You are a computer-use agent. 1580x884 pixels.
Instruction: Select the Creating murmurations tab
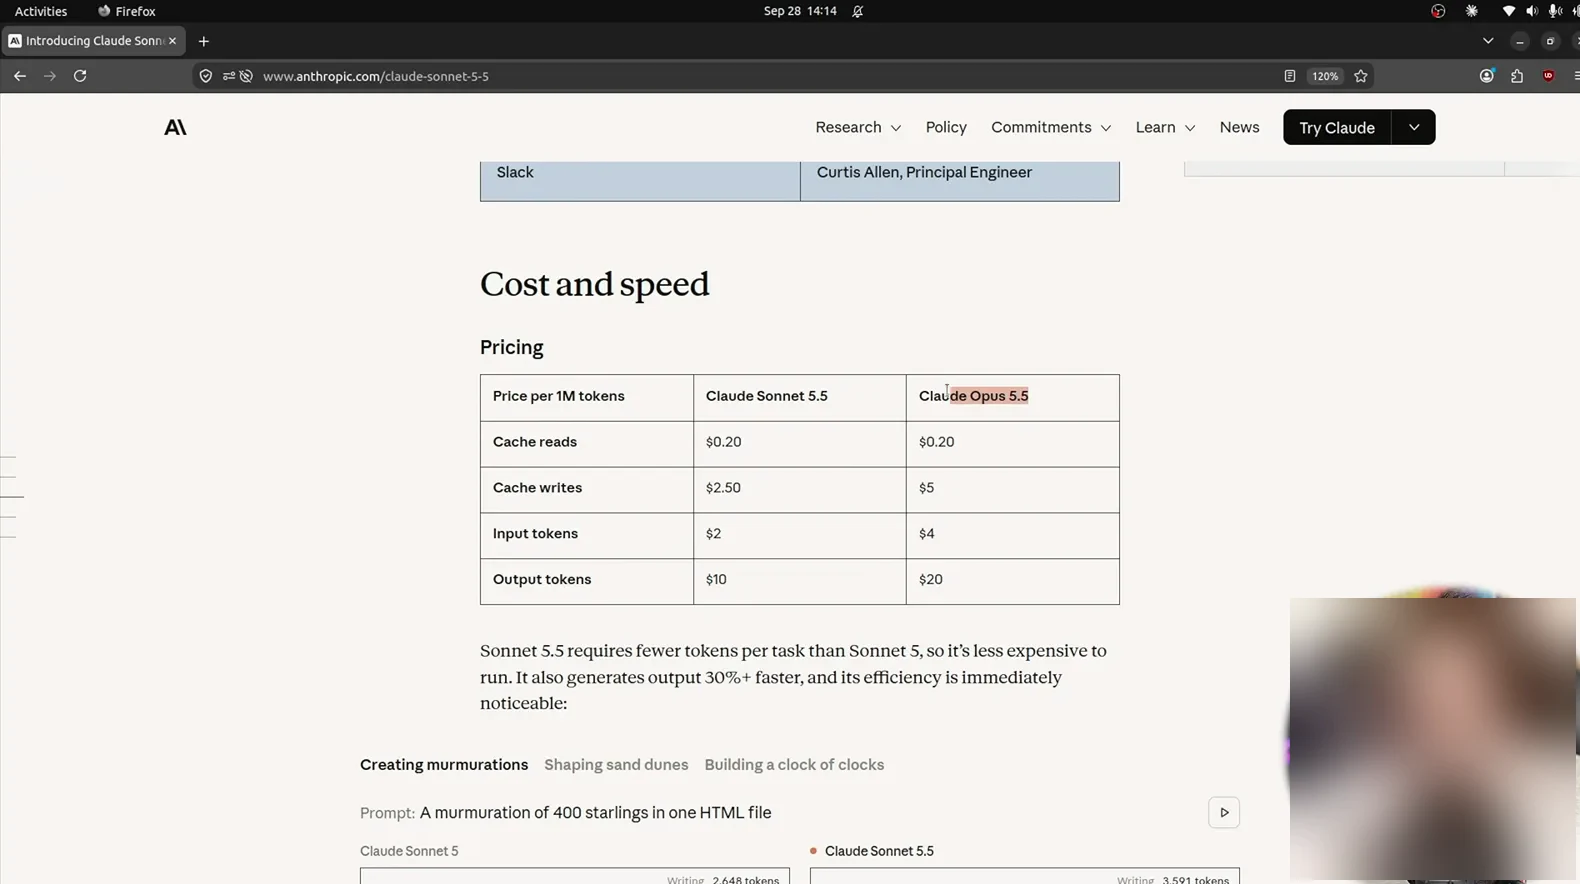tap(444, 765)
